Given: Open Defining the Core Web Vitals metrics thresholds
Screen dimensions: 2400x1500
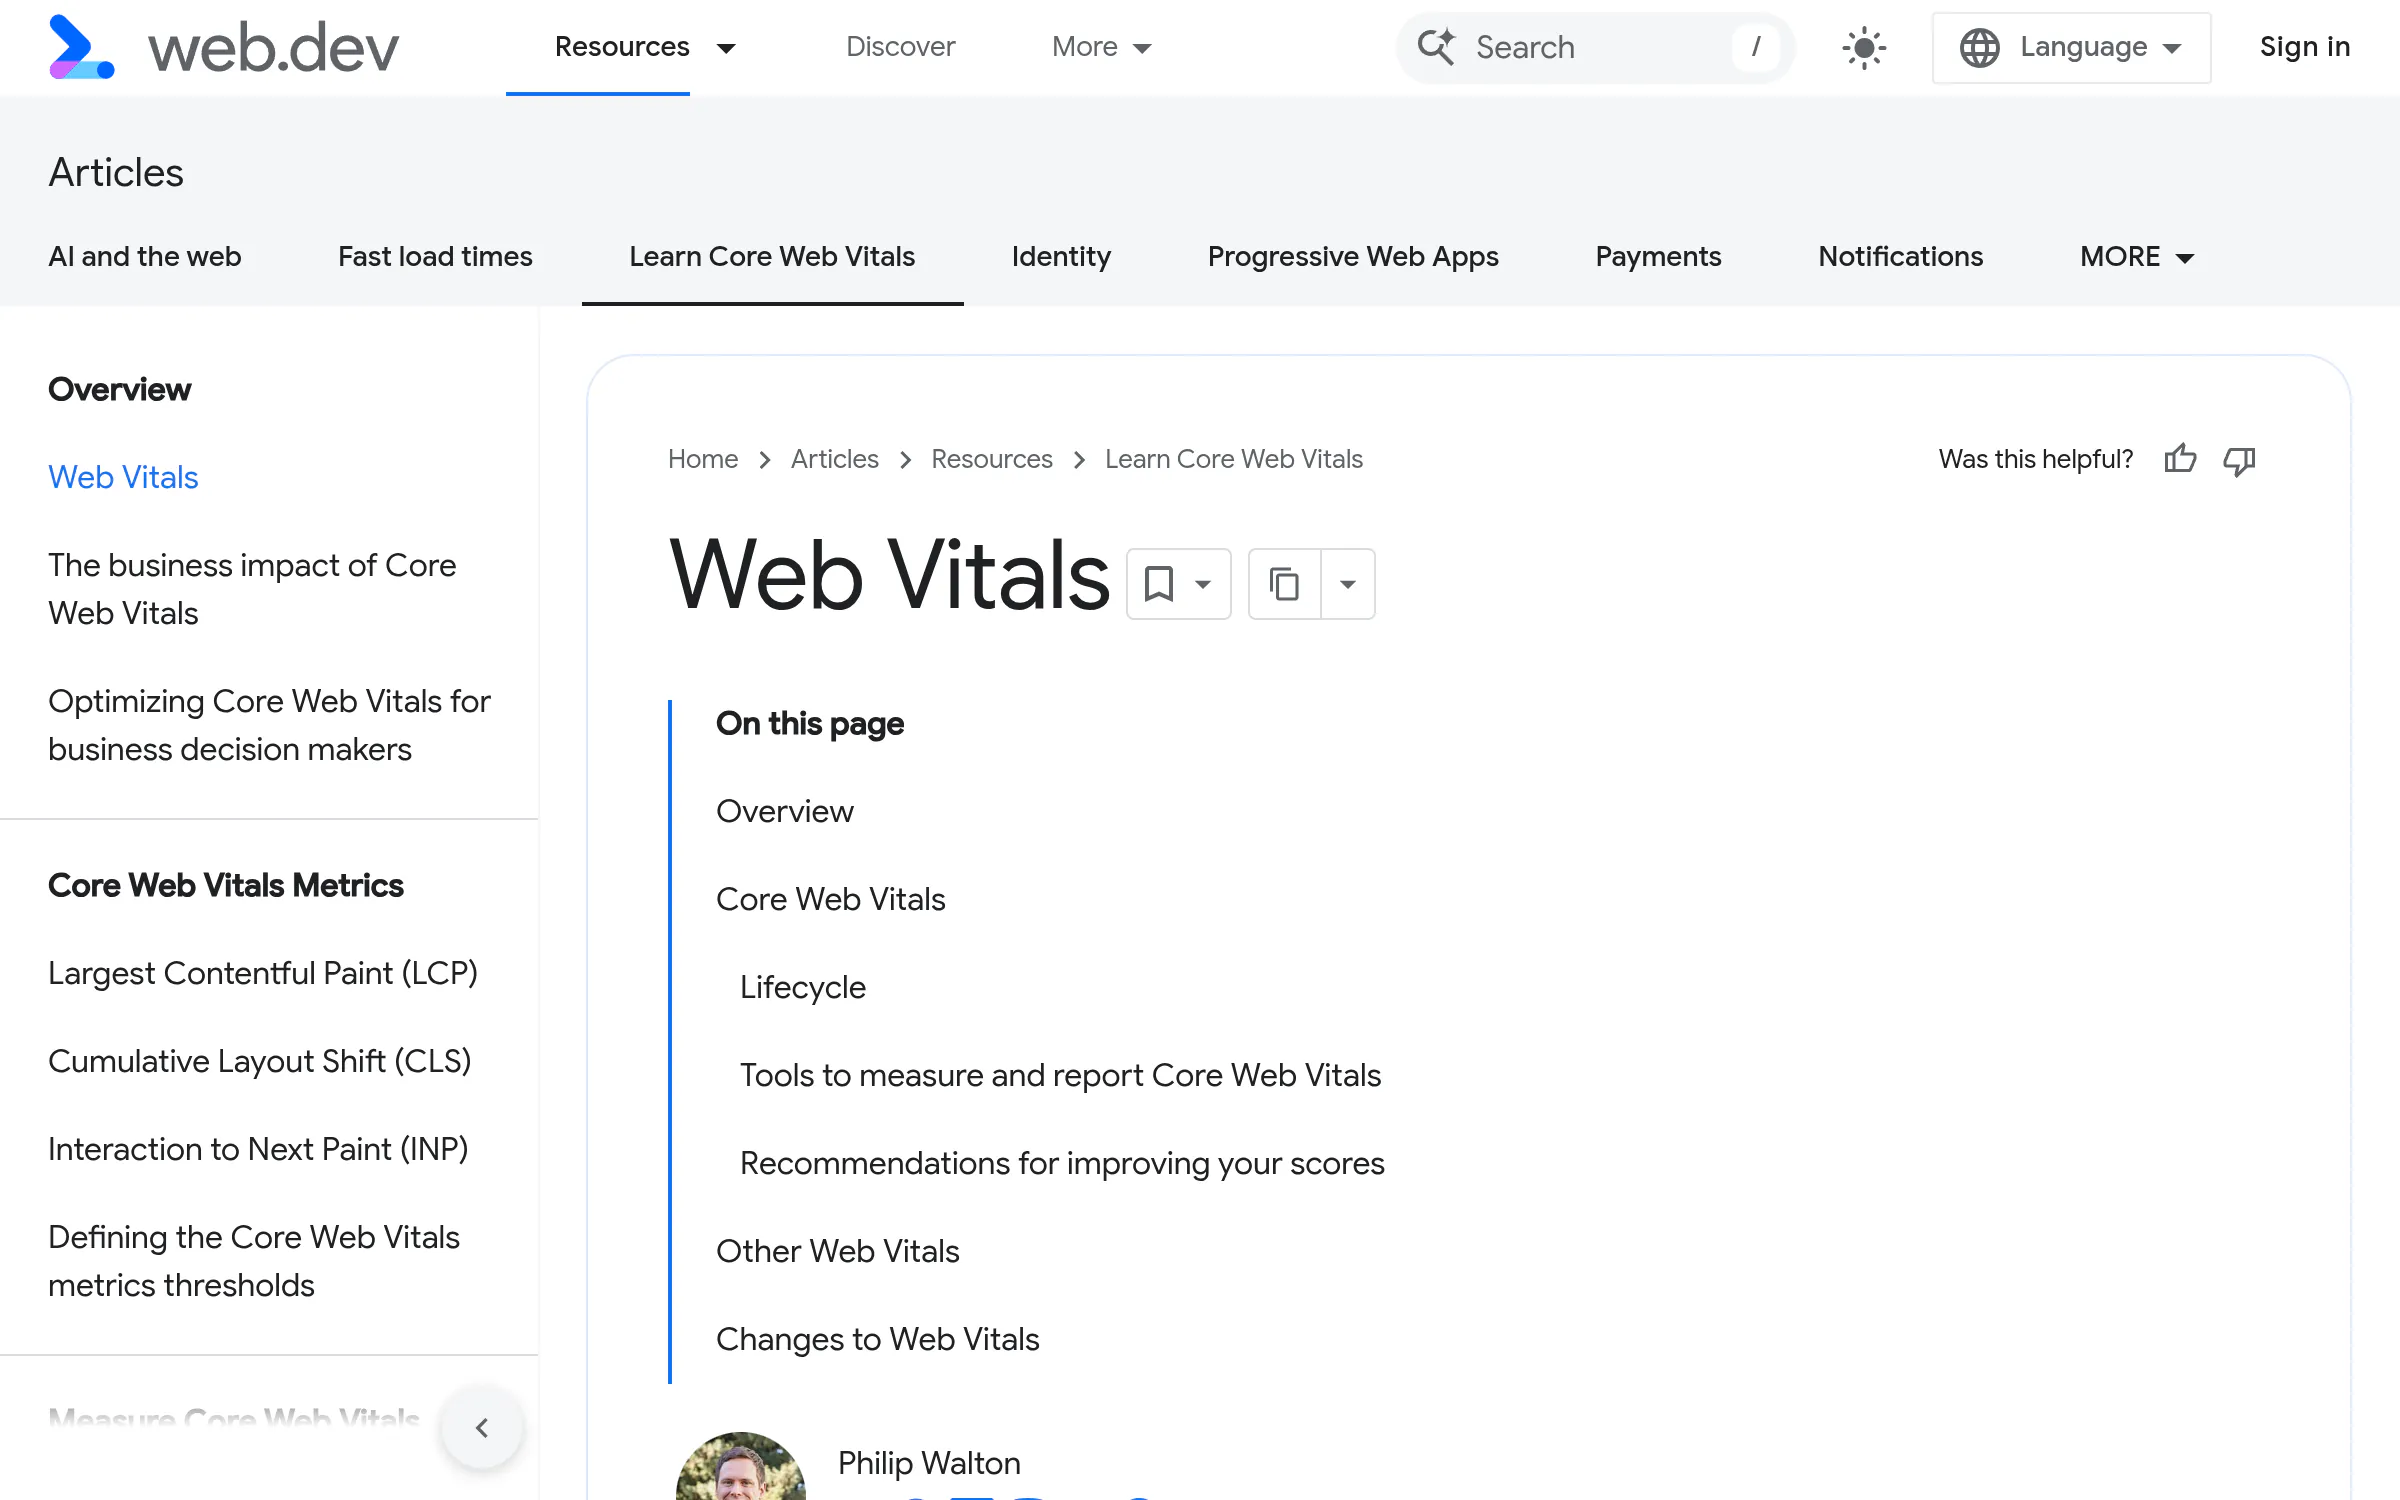Looking at the screenshot, I should pos(254,1261).
